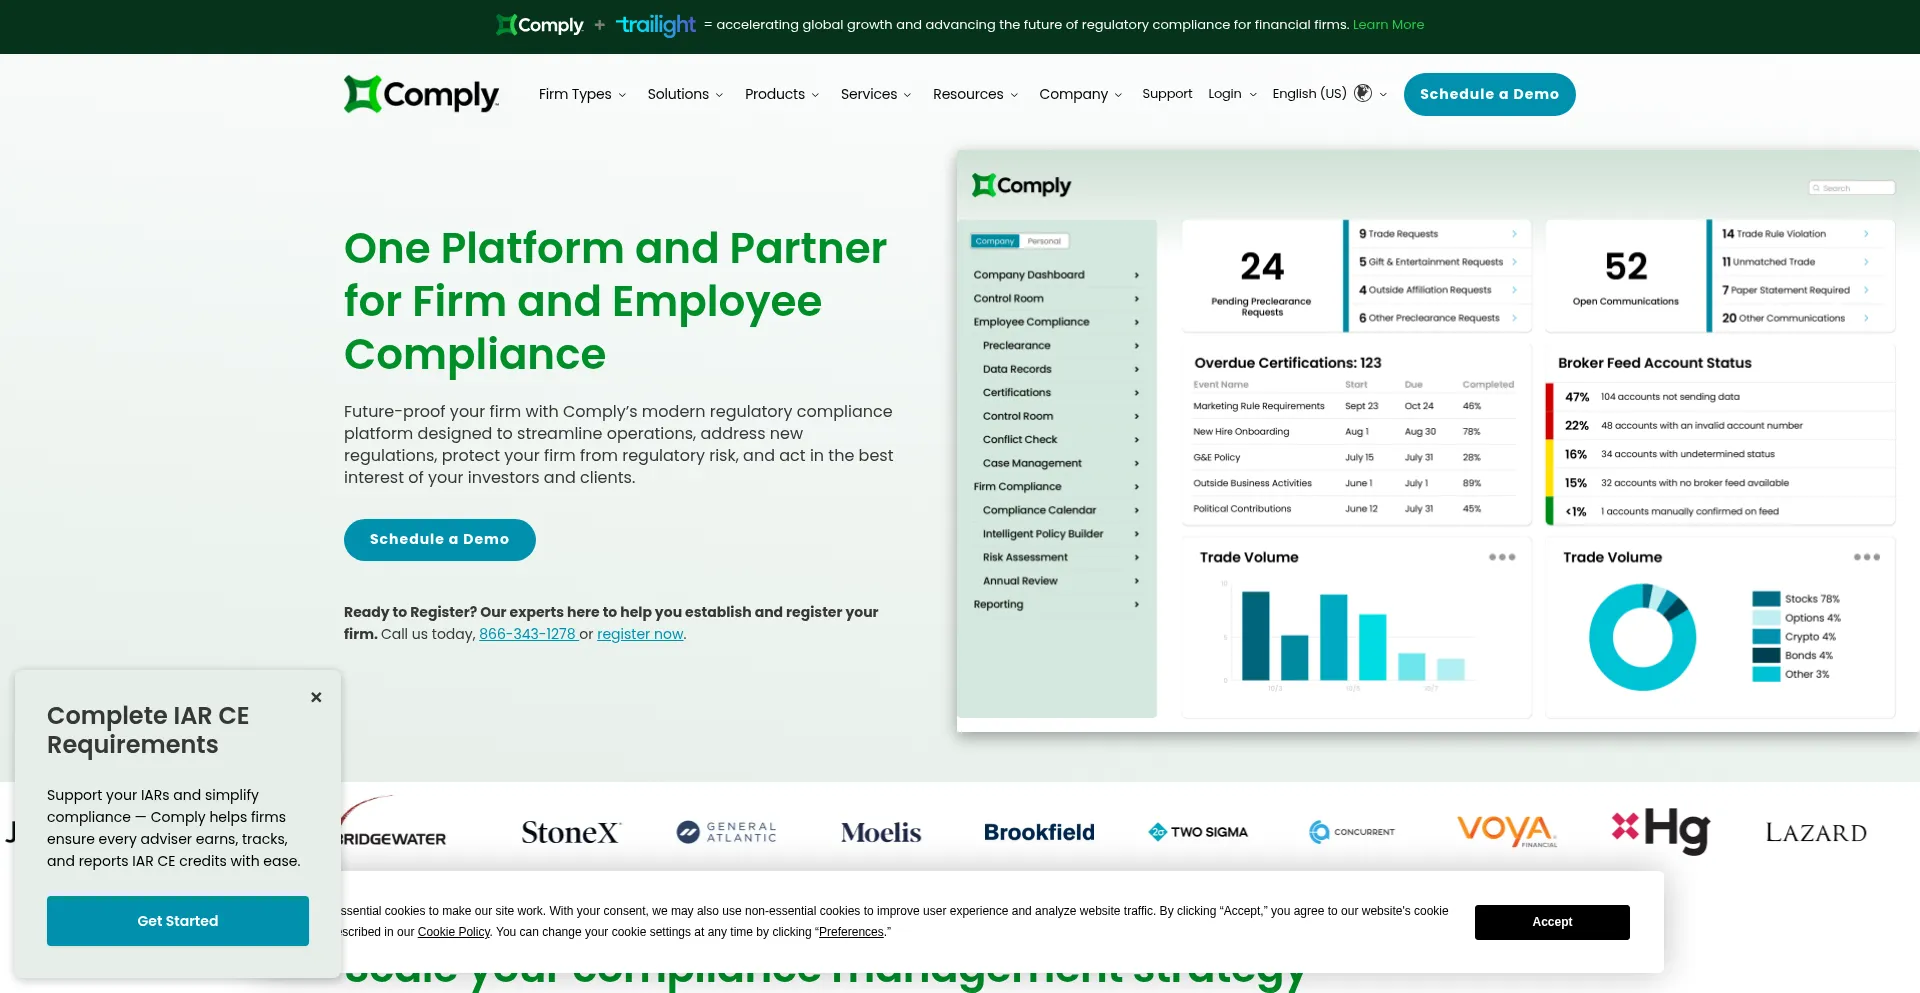Expand the Firm Types dropdown menu
The width and height of the screenshot is (1920, 993).
[582, 94]
